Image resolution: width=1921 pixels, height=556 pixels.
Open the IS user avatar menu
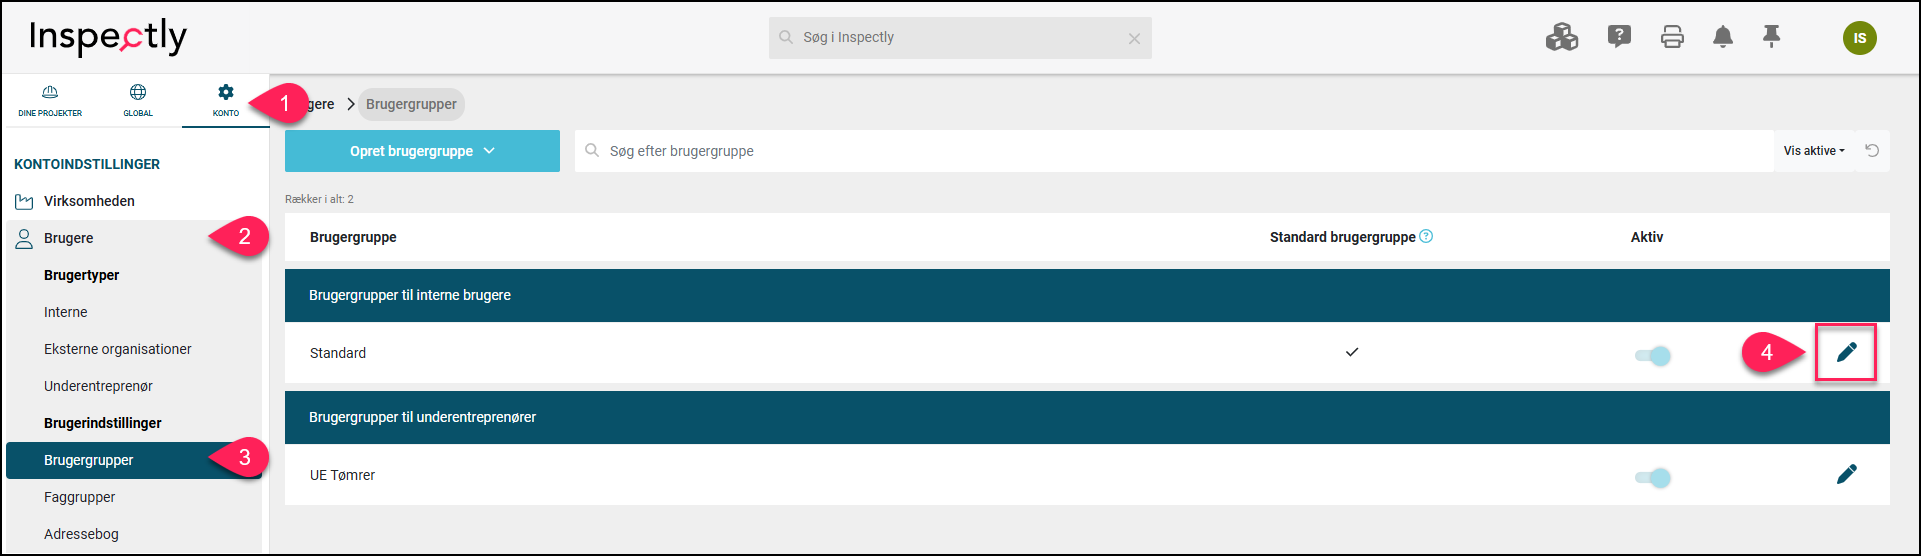point(1860,38)
